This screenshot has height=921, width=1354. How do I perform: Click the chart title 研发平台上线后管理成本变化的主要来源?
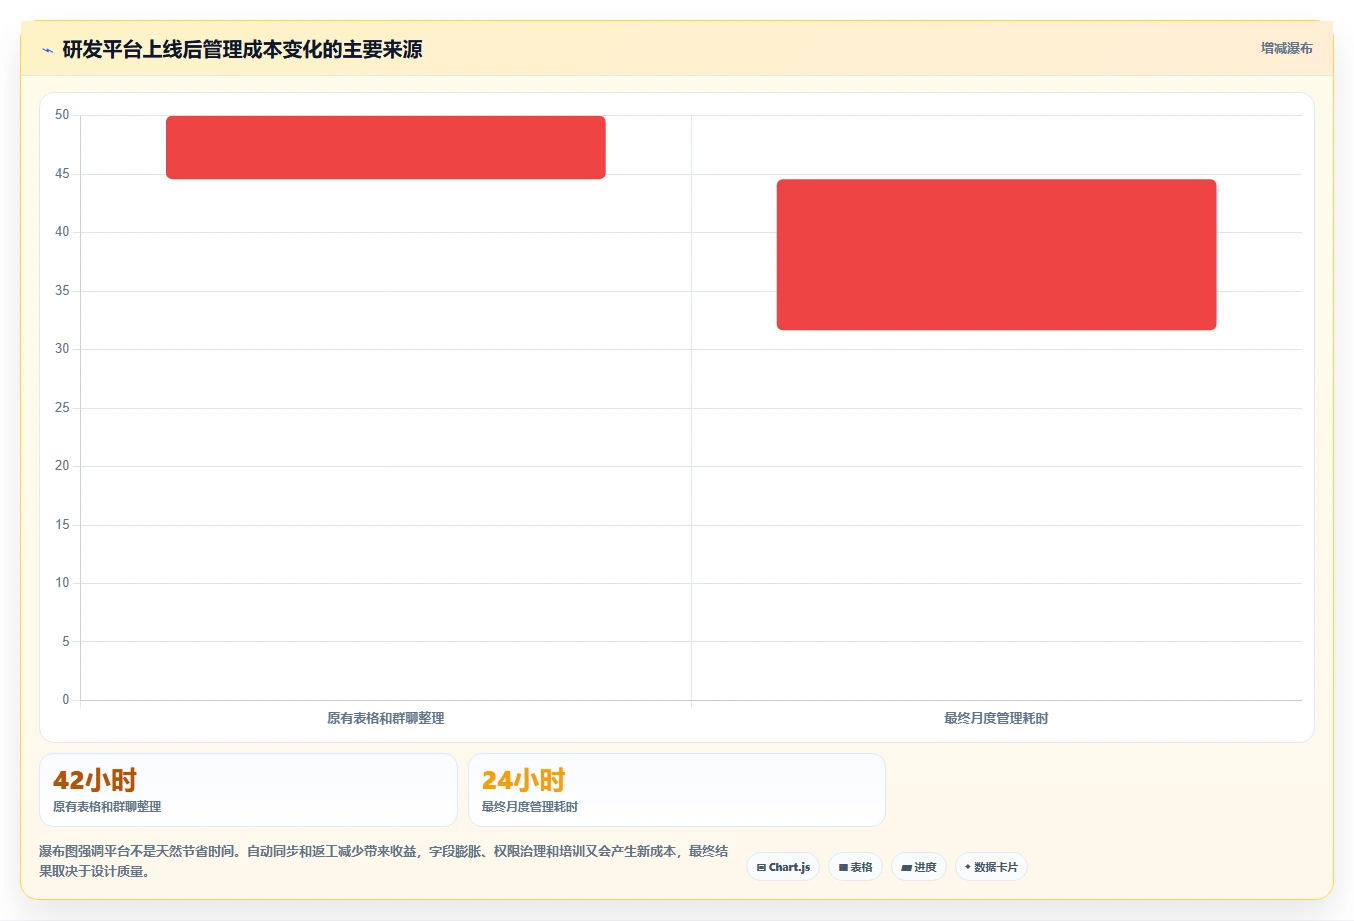pos(242,49)
